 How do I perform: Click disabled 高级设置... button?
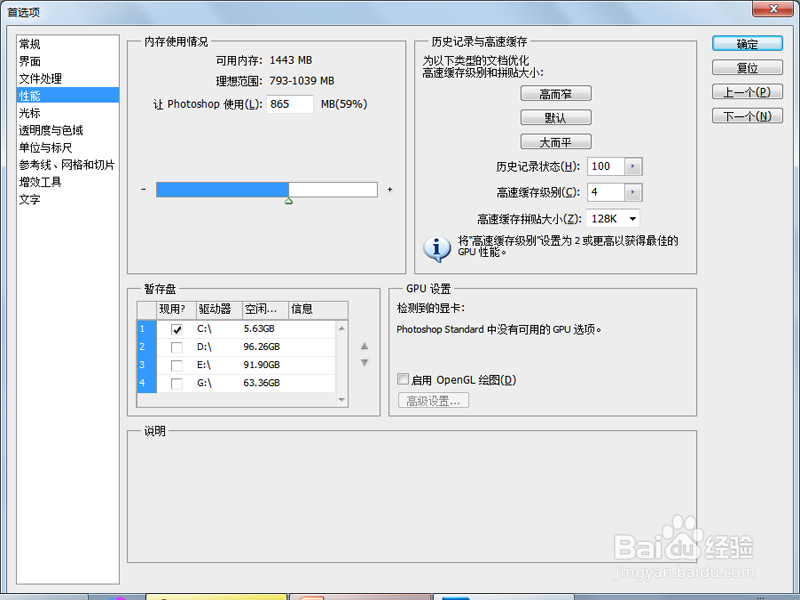click(433, 401)
